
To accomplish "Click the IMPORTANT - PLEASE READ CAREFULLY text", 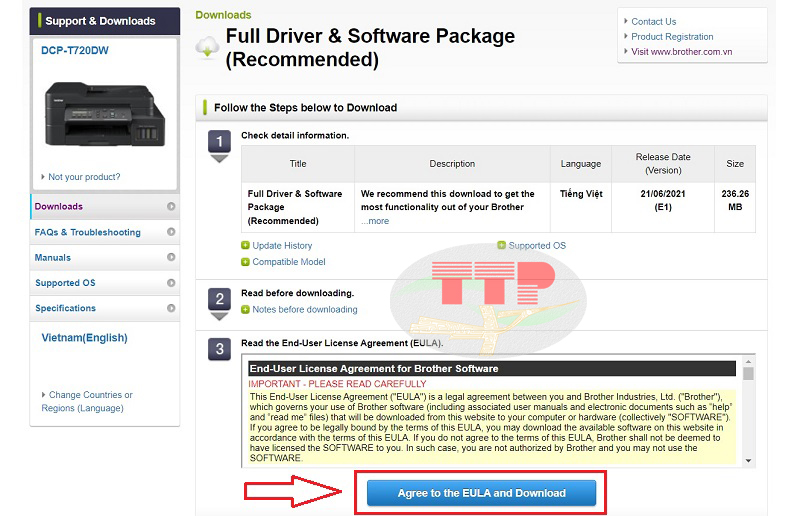I will tap(337, 384).
